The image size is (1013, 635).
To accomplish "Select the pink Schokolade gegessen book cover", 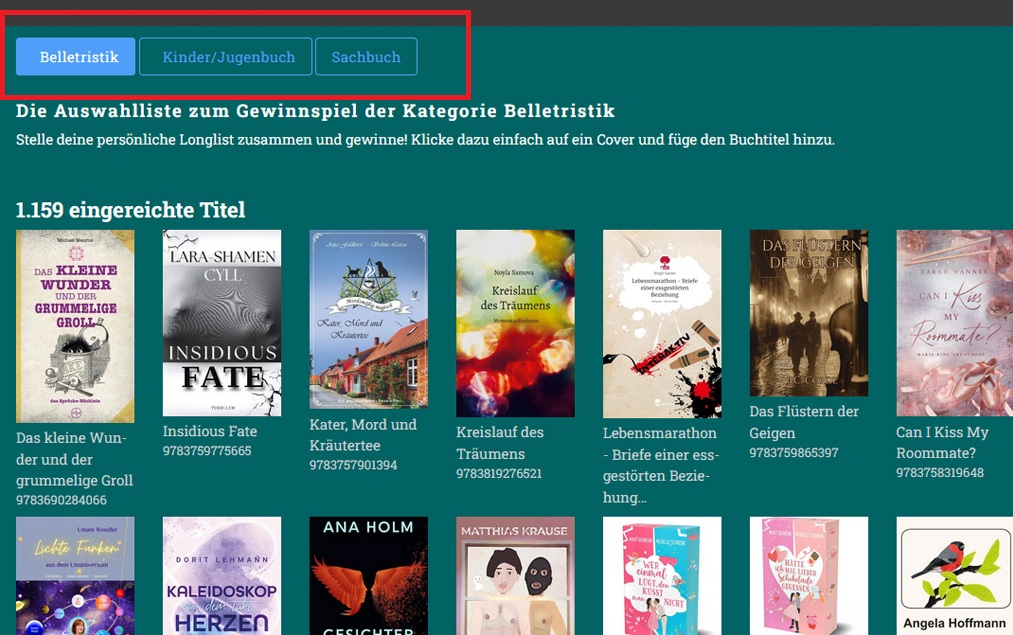I will [808, 576].
